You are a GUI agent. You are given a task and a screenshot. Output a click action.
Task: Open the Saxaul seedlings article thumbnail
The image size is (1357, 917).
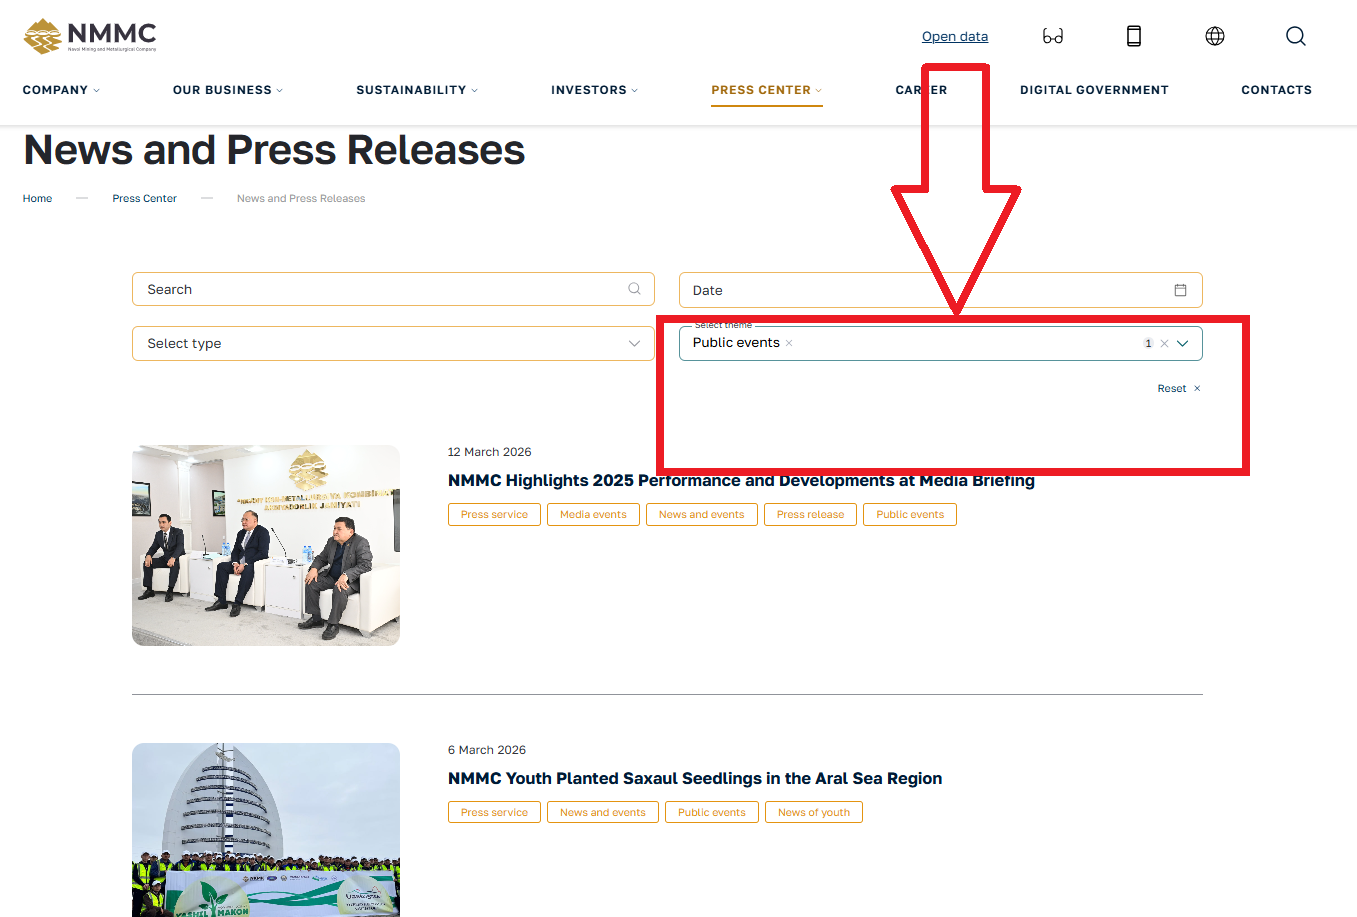(x=266, y=830)
